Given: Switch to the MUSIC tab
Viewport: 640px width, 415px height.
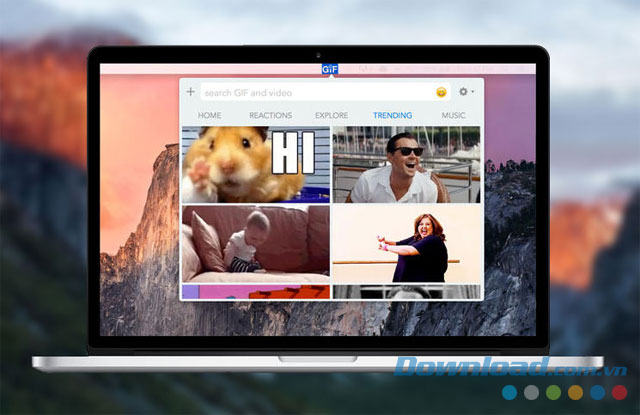Looking at the screenshot, I should tap(453, 116).
